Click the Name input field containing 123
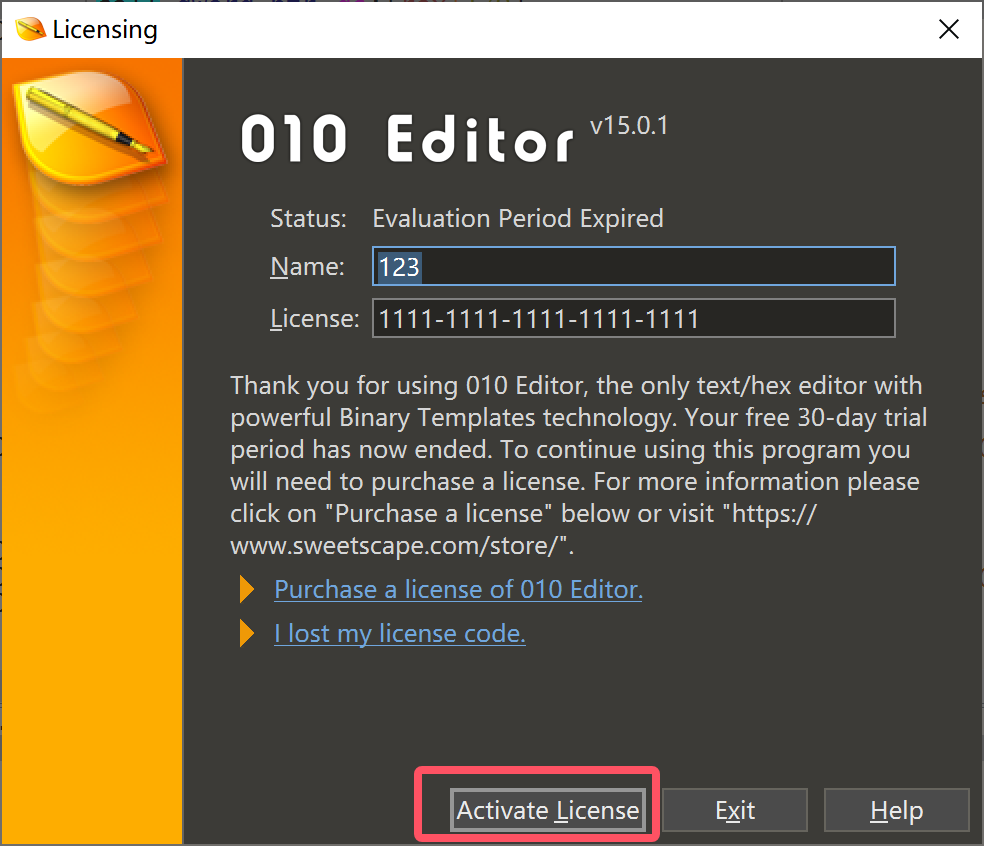The image size is (984, 846). [634, 266]
